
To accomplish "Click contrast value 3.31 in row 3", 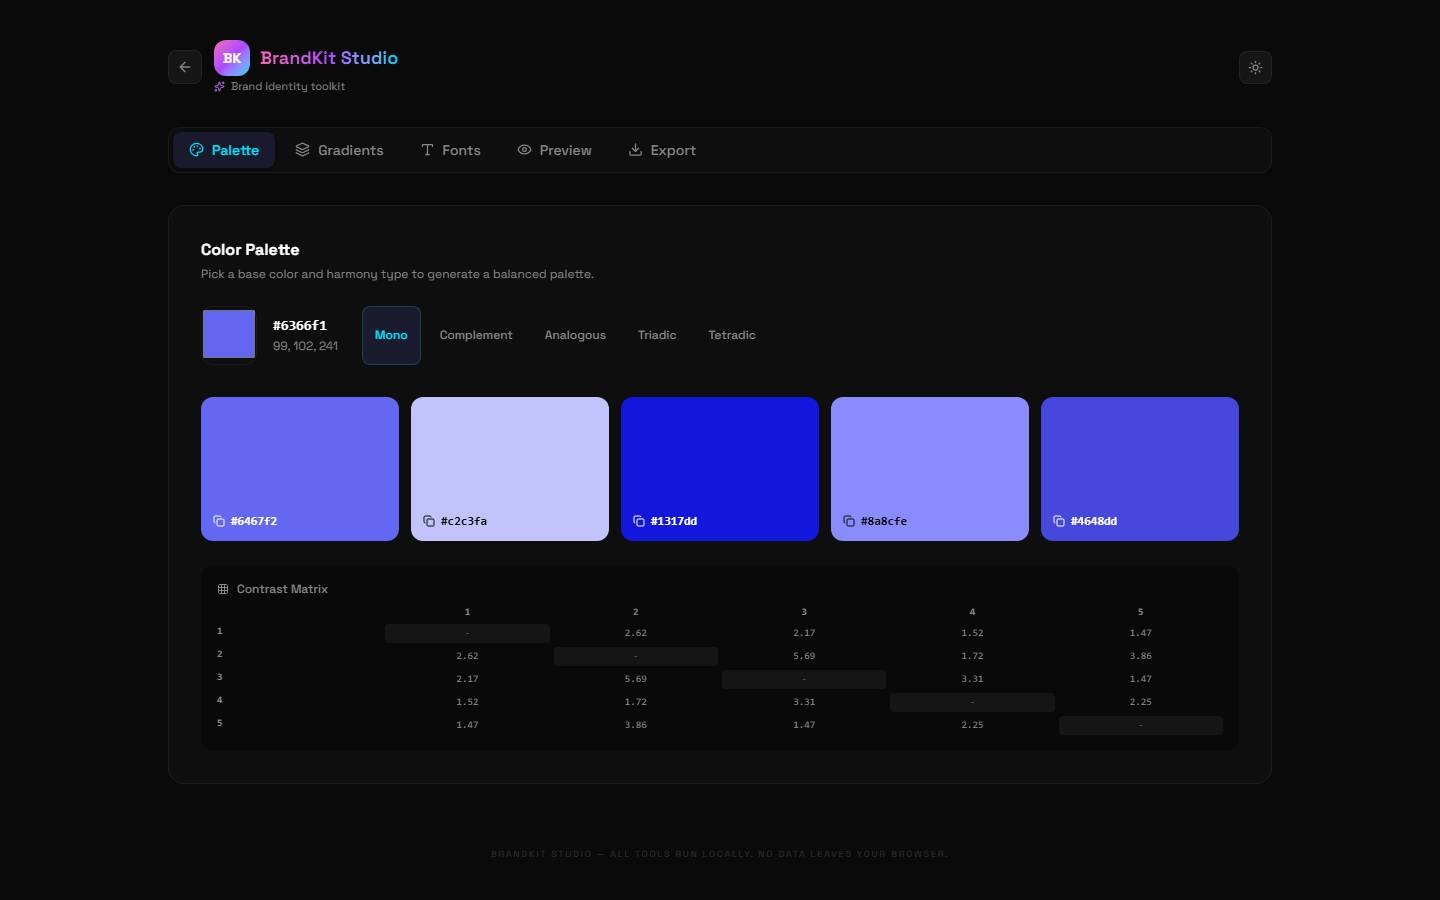I will pos(972,679).
